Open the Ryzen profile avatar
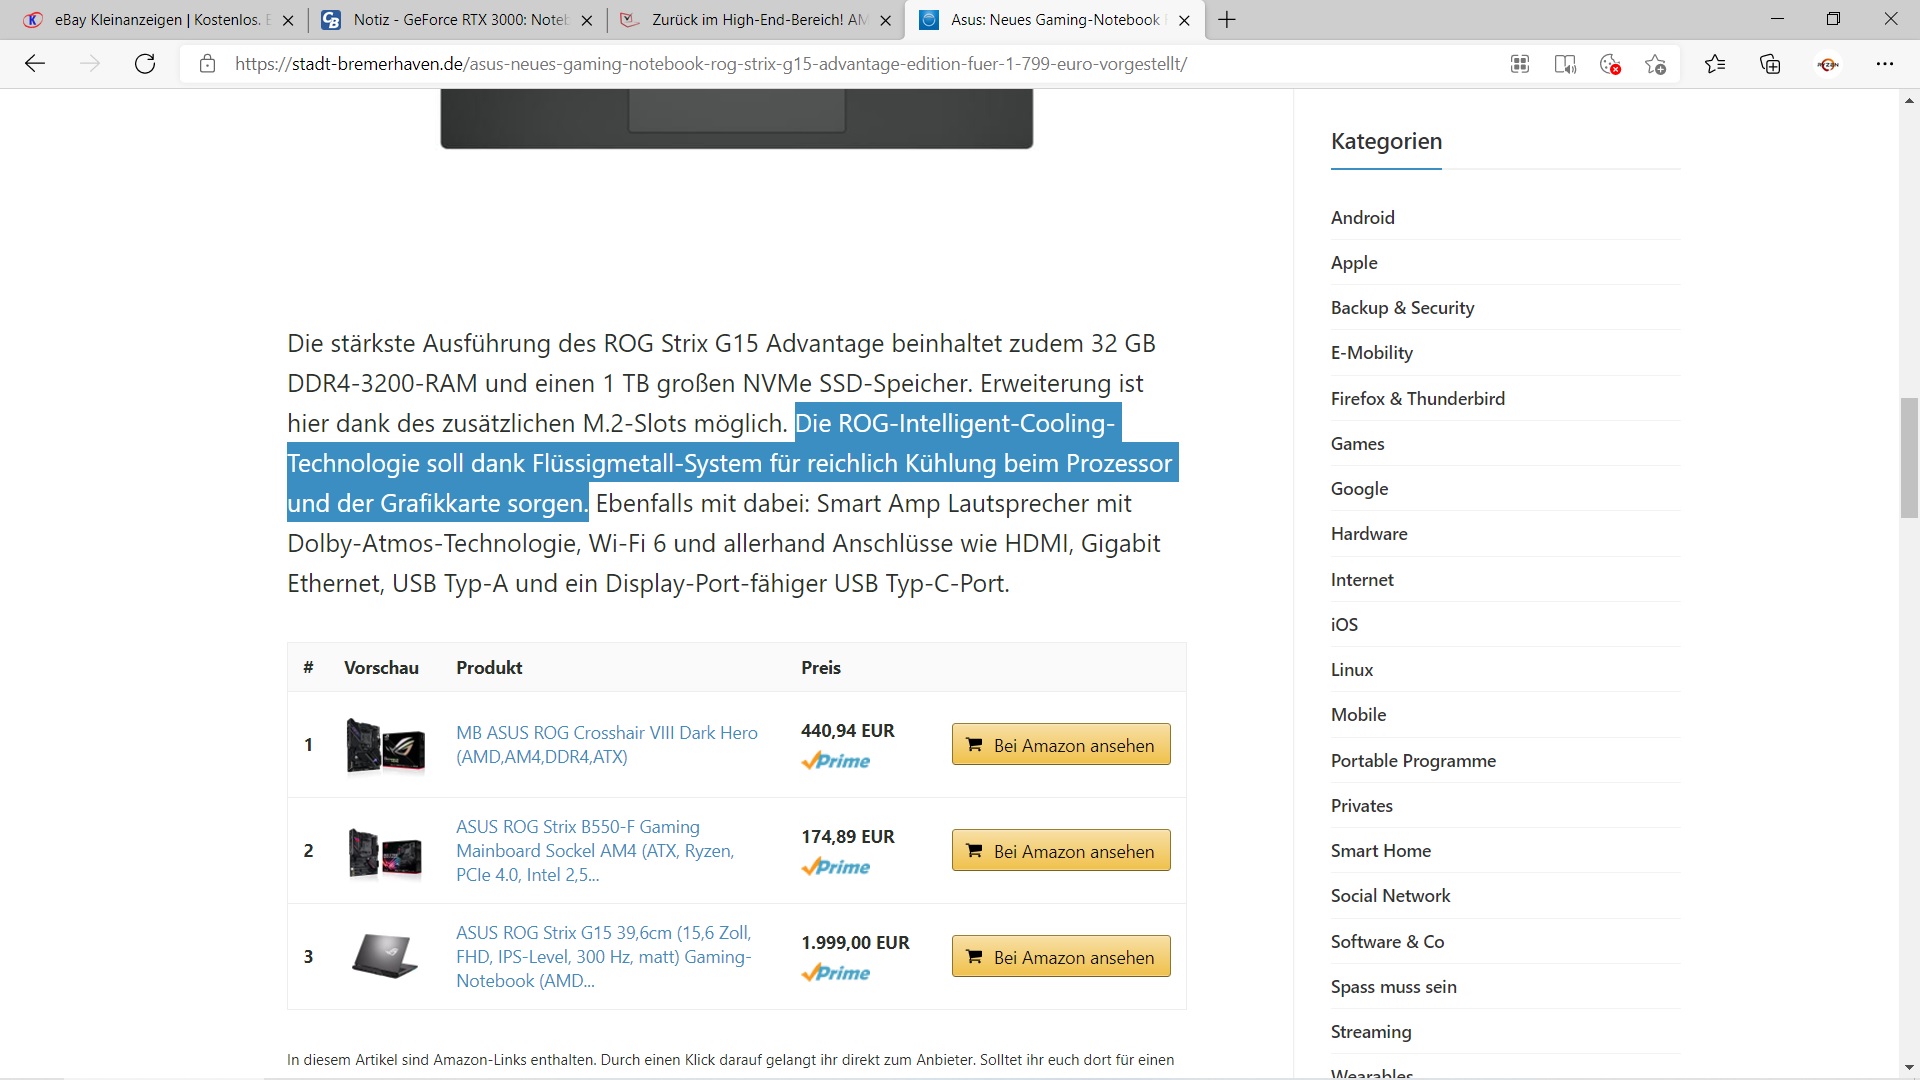1920x1080 pixels. (1828, 64)
